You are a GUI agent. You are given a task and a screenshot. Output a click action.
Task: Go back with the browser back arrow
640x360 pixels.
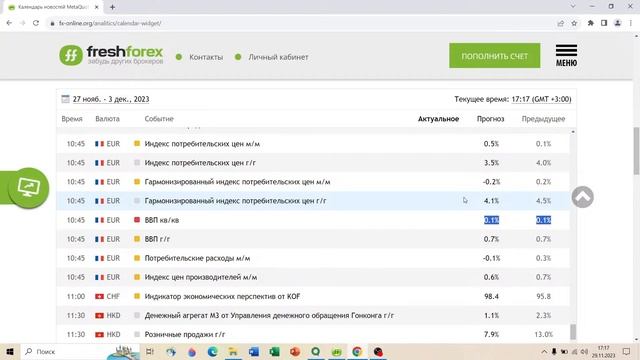[9, 23]
